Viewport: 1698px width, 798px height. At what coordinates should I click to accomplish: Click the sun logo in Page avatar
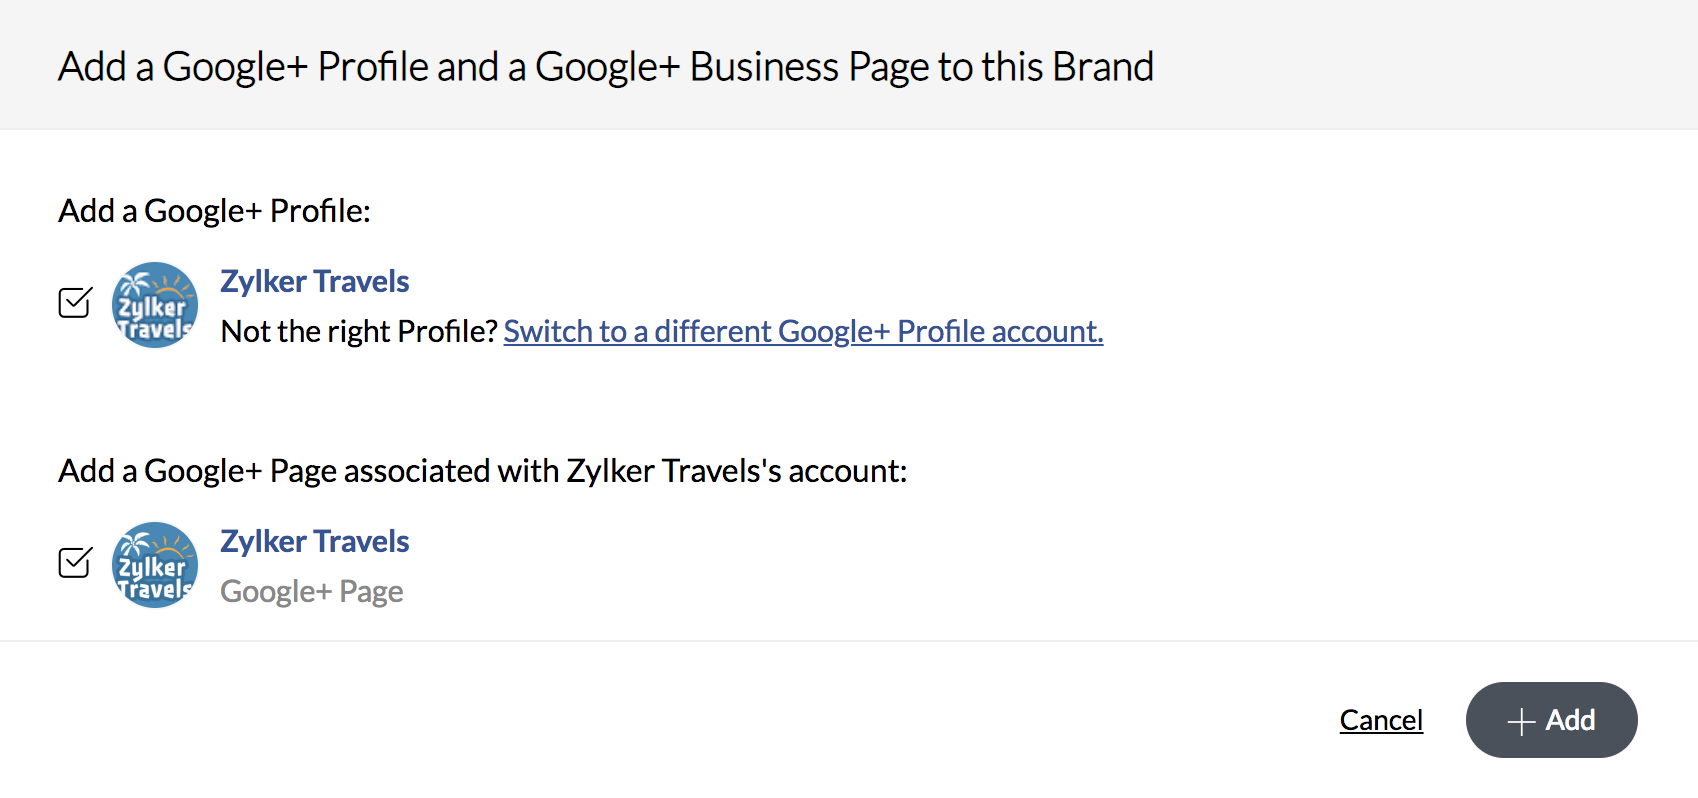176,547
